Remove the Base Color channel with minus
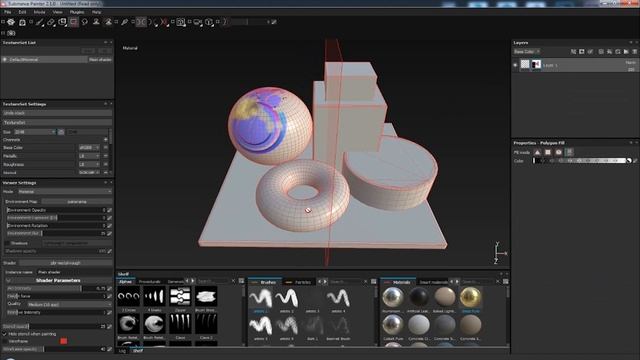The width and height of the screenshot is (640, 360). click(106, 147)
